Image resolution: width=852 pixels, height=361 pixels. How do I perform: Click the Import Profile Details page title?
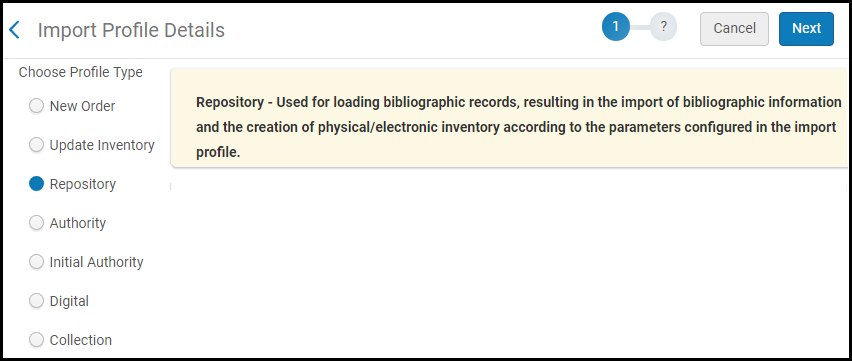[x=131, y=30]
